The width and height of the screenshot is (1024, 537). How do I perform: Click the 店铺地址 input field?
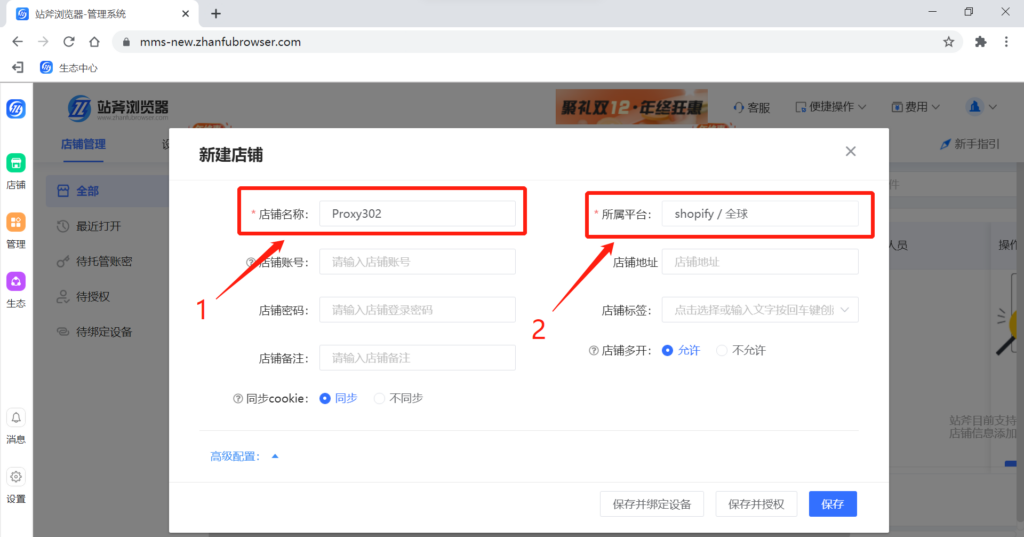tap(760, 262)
